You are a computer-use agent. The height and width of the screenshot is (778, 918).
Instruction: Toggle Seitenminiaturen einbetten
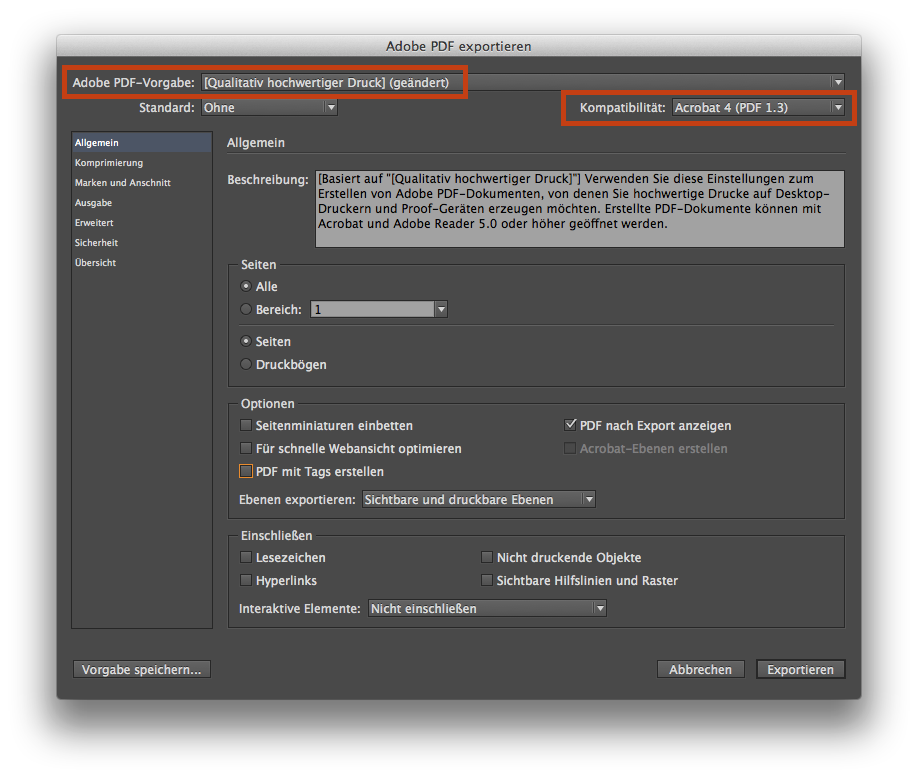point(245,425)
